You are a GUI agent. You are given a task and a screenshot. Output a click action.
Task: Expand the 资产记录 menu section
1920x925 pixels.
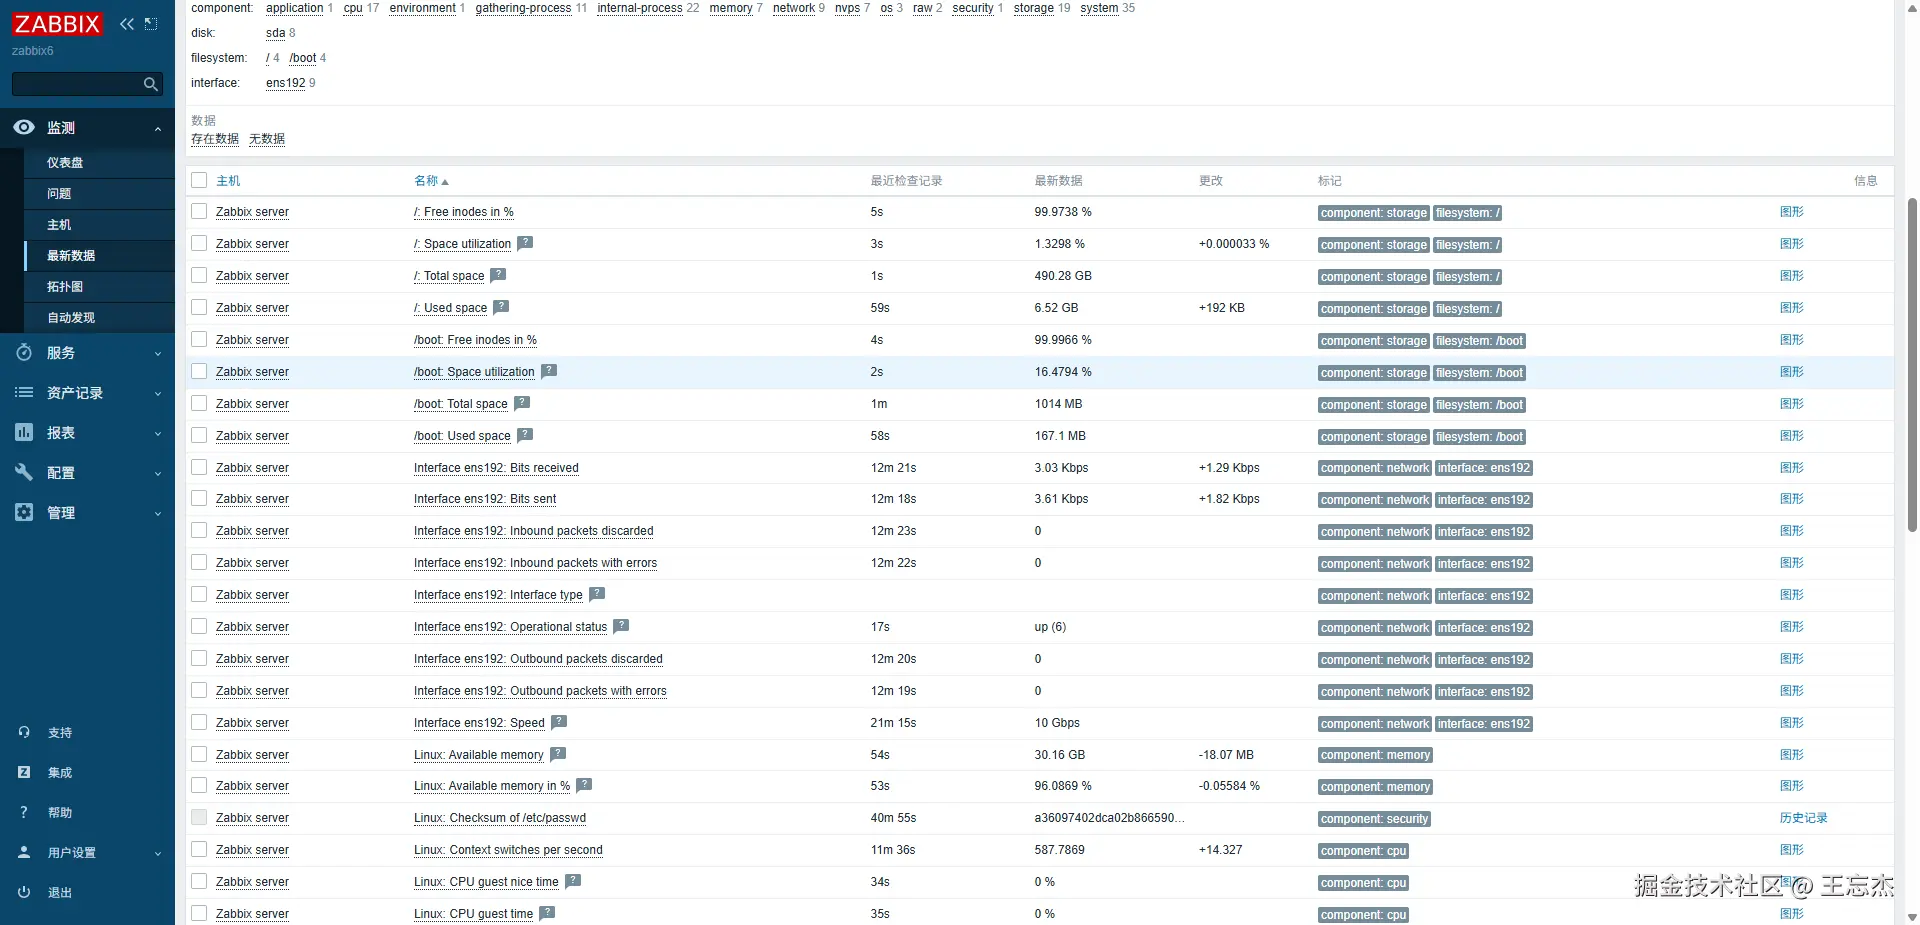click(x=158, y=393)
